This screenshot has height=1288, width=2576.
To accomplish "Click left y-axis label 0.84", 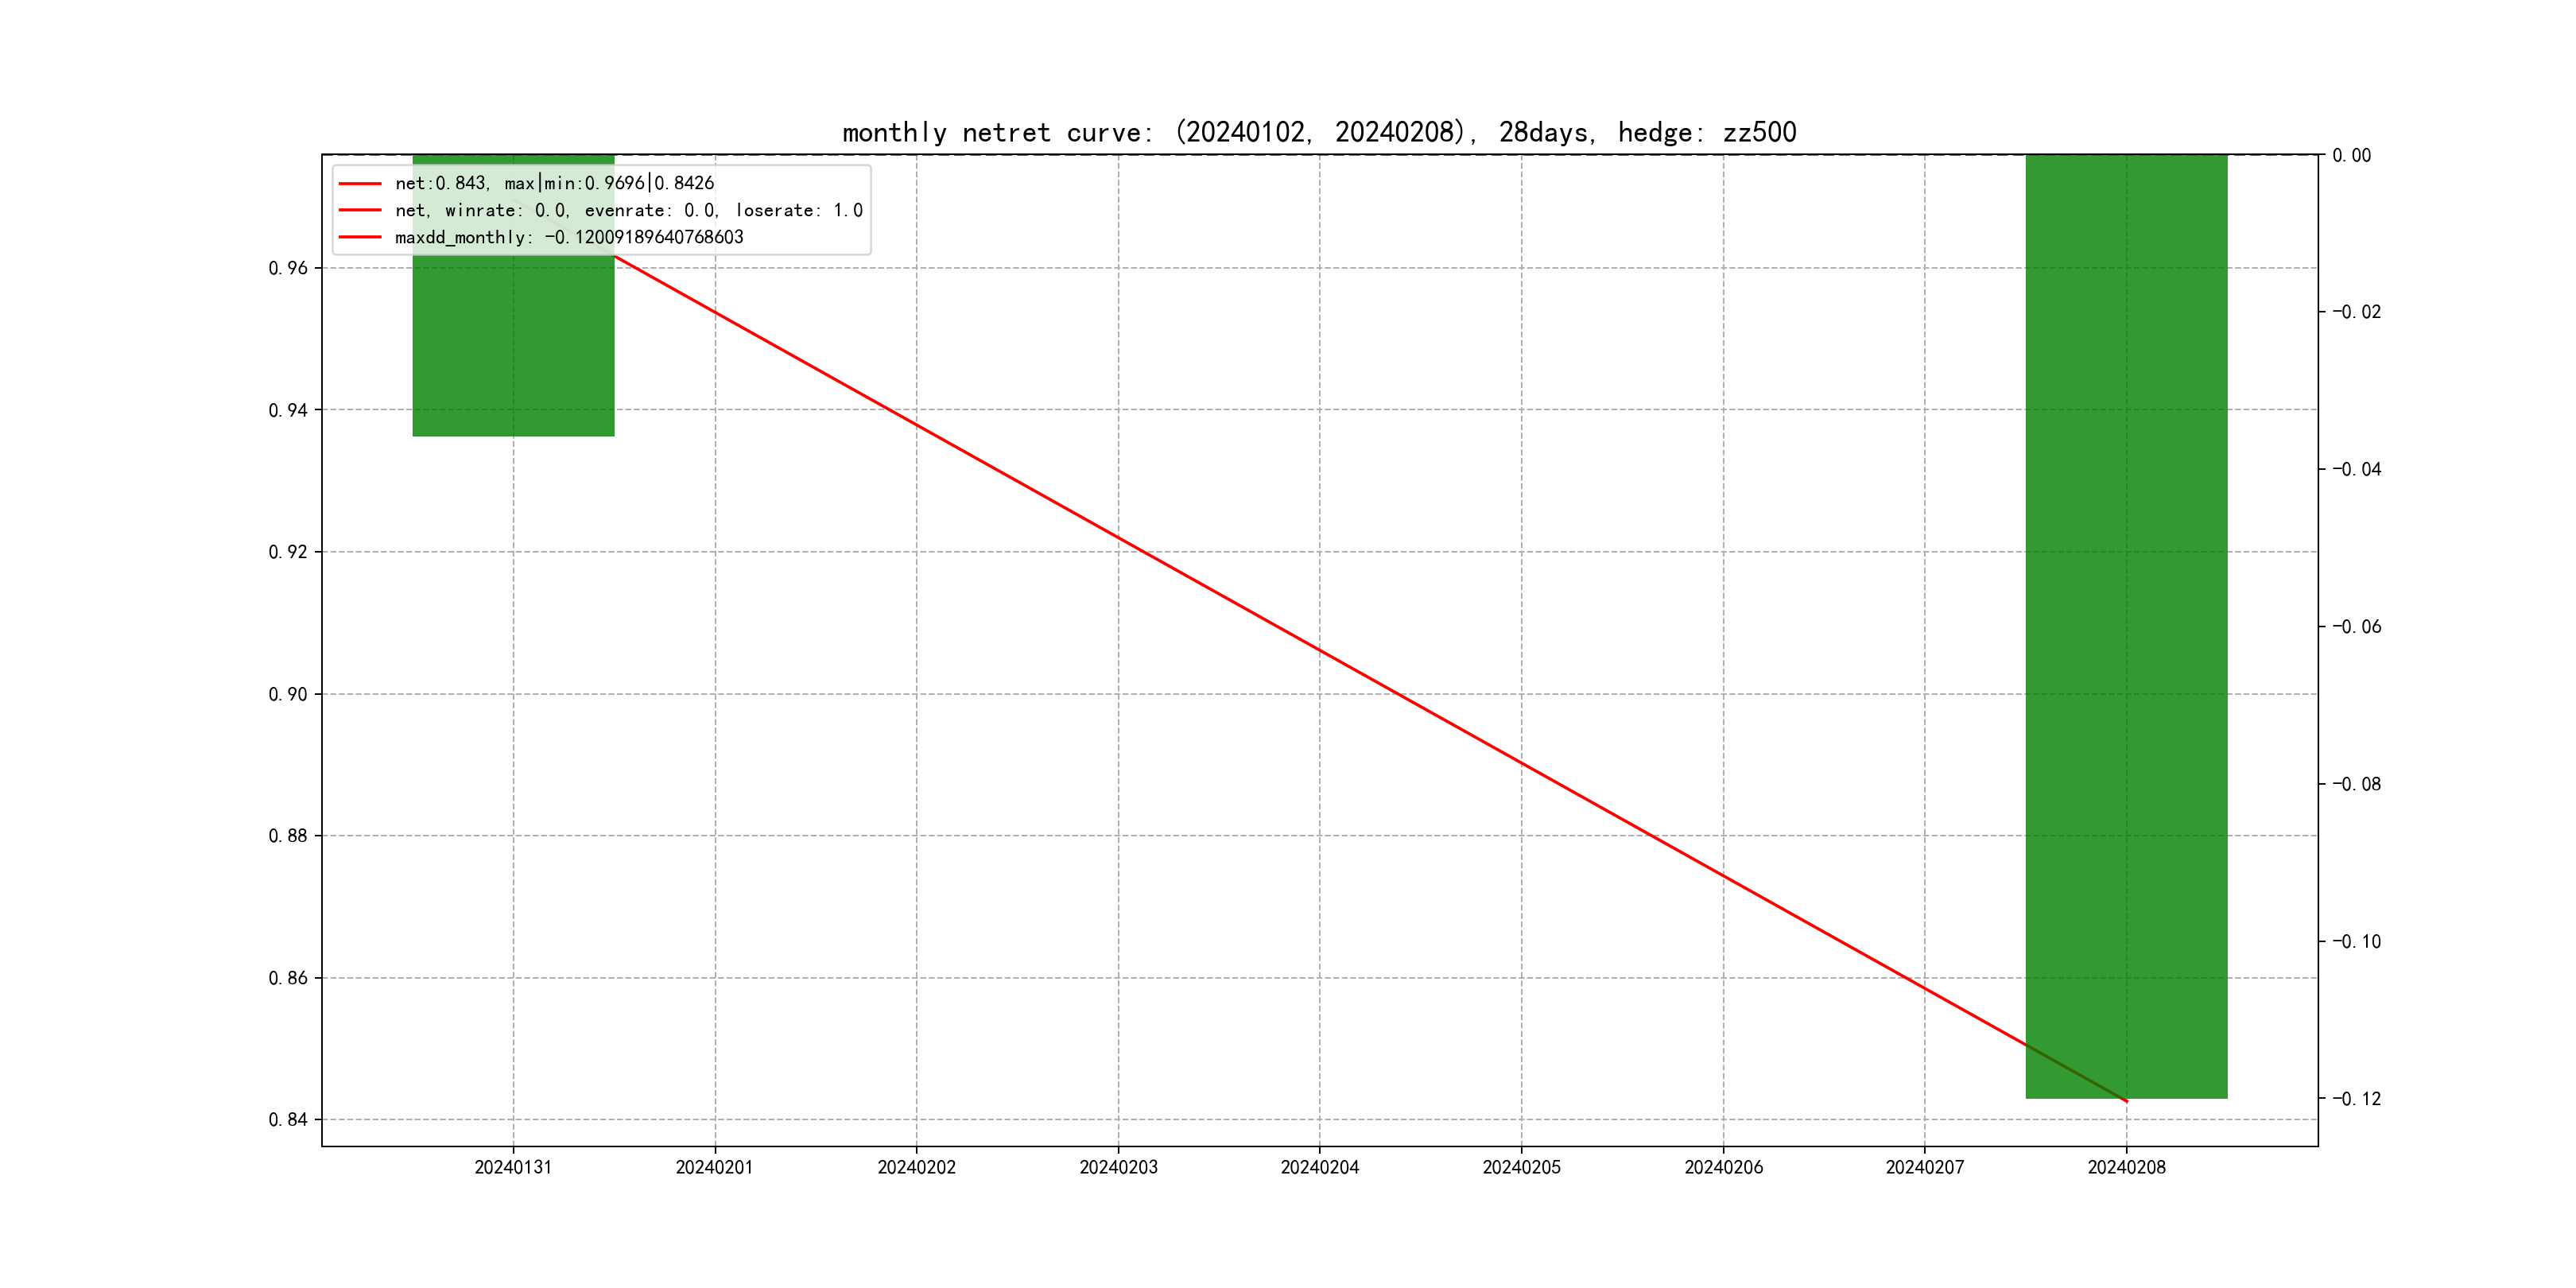I will click(288, 1119).
